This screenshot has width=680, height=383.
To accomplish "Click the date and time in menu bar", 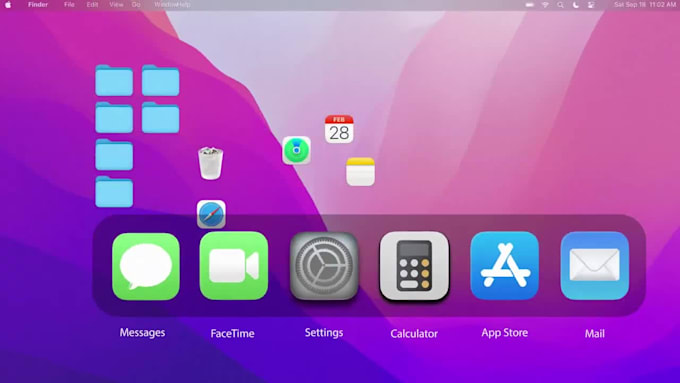I will pyautogui.click(x=645, y=5).
